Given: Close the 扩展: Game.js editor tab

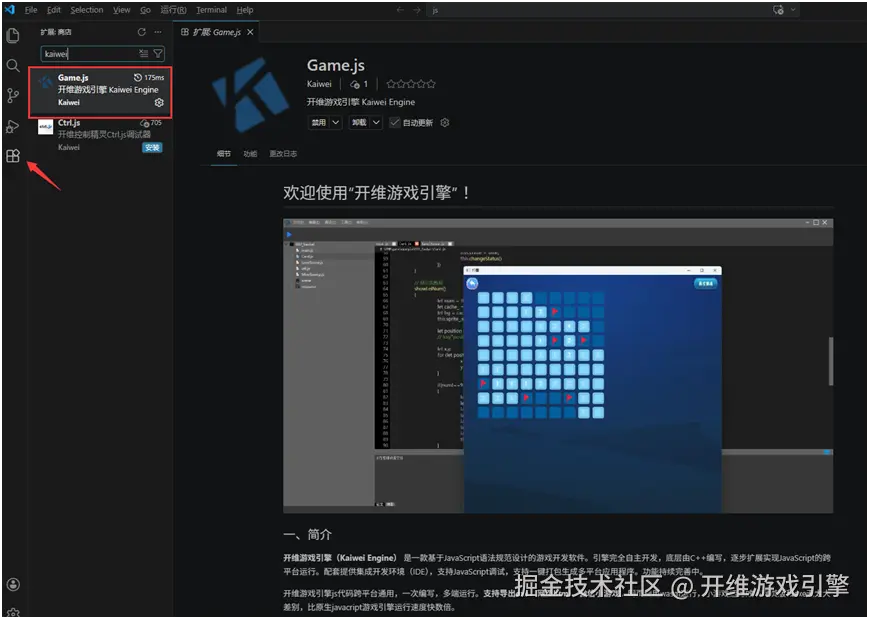Looking at the screenshot, I should click(x=250, y=32).
